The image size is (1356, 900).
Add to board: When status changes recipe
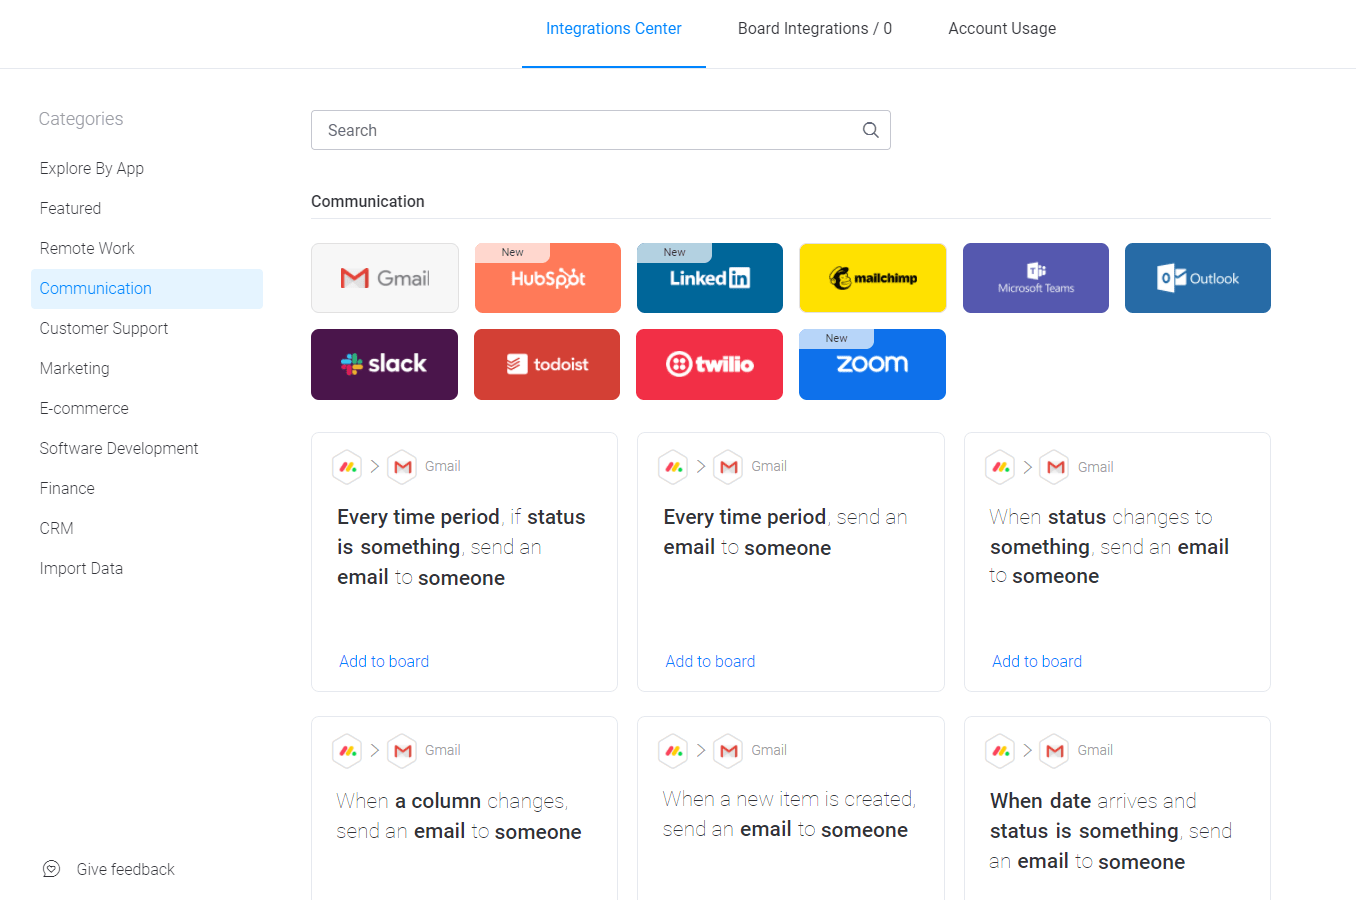tap(1037, 661)
